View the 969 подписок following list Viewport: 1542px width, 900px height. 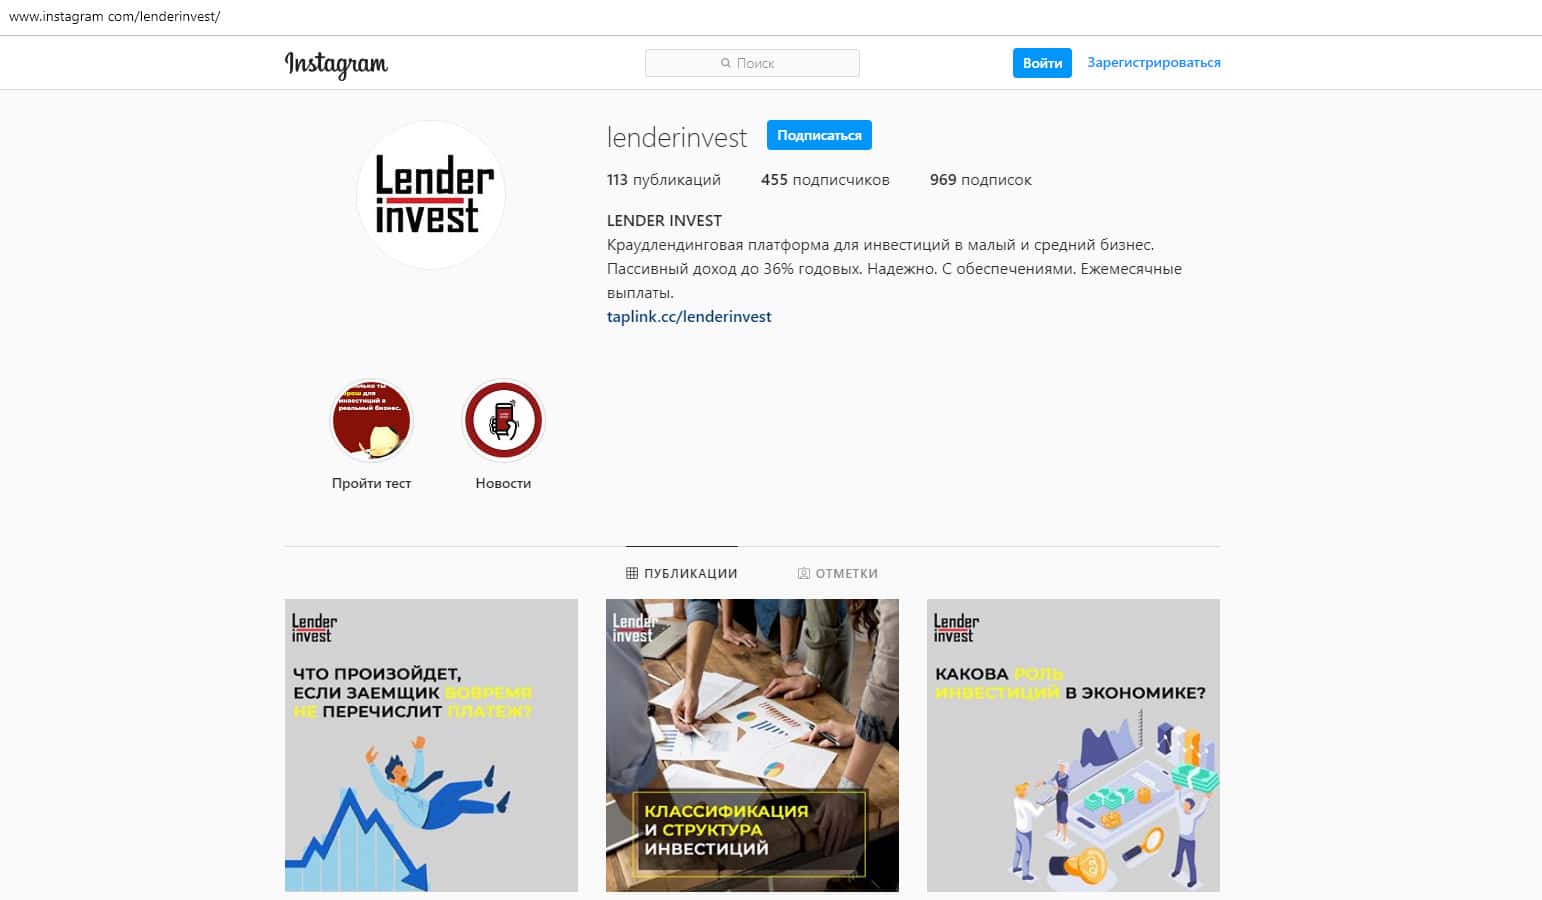(981, 180)
